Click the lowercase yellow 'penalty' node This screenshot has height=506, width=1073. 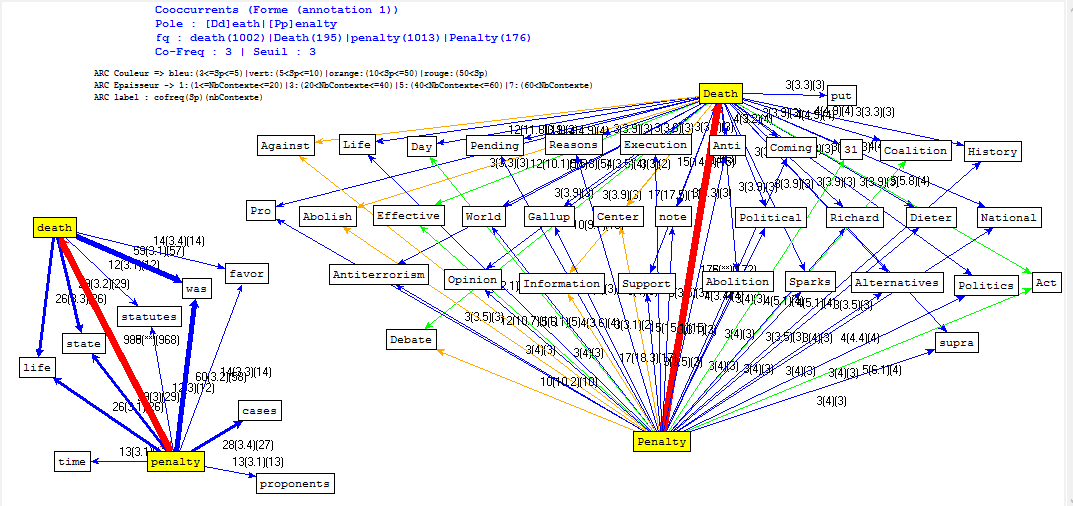pos(176,461)
